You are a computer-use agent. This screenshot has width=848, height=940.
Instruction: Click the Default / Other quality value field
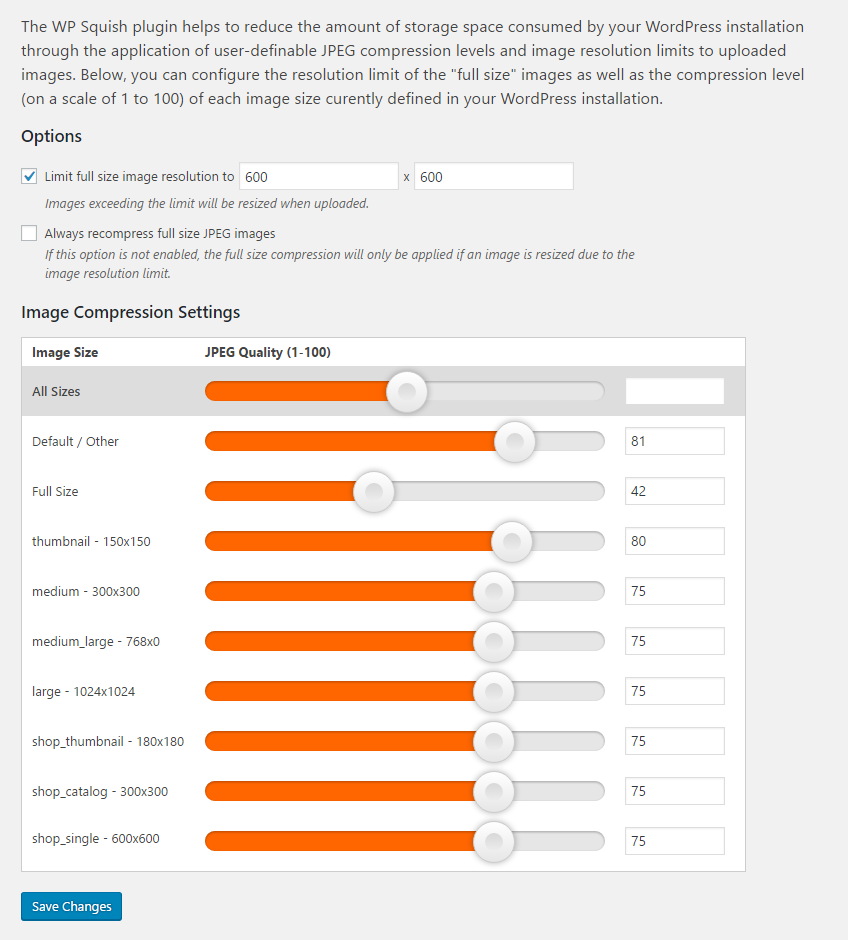674,441
